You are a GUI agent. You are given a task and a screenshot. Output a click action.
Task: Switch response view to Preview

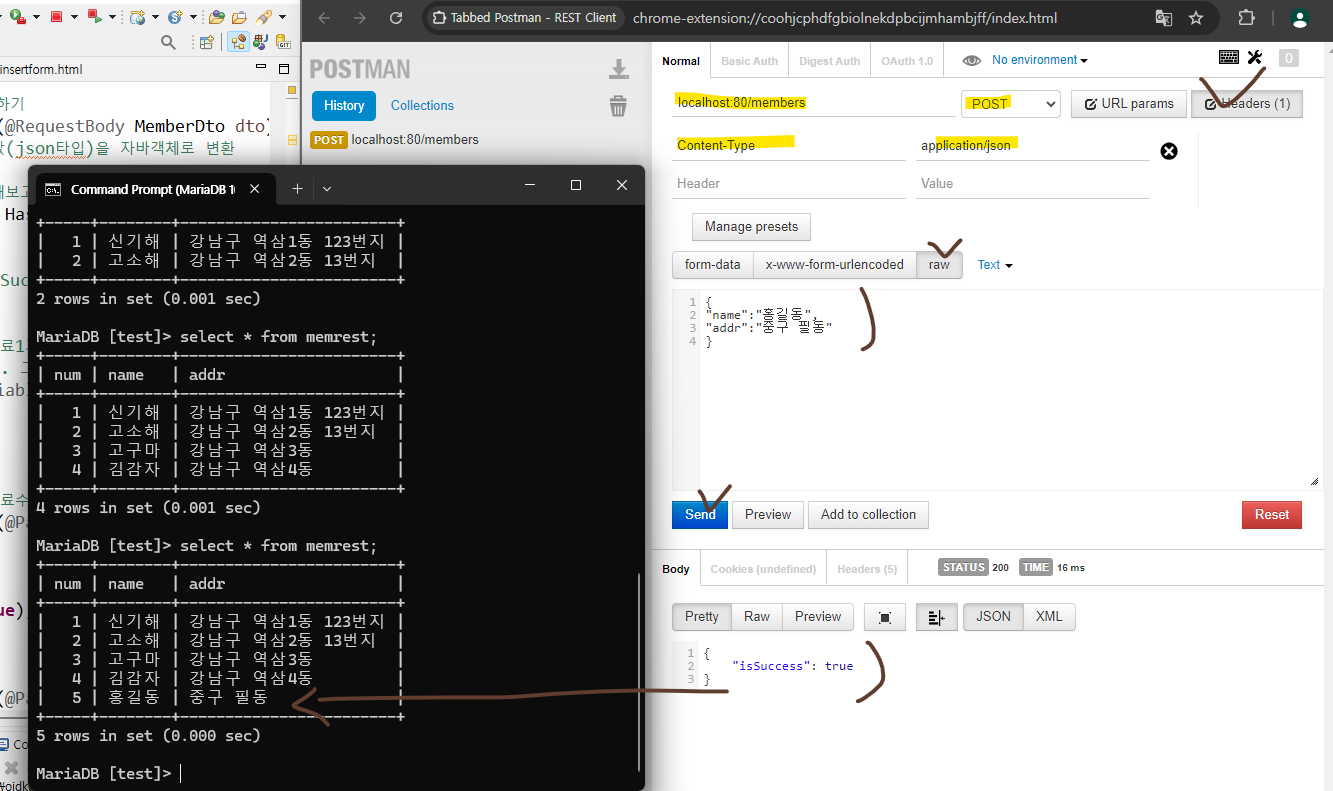pyautogui.click(x=818, y=617)
